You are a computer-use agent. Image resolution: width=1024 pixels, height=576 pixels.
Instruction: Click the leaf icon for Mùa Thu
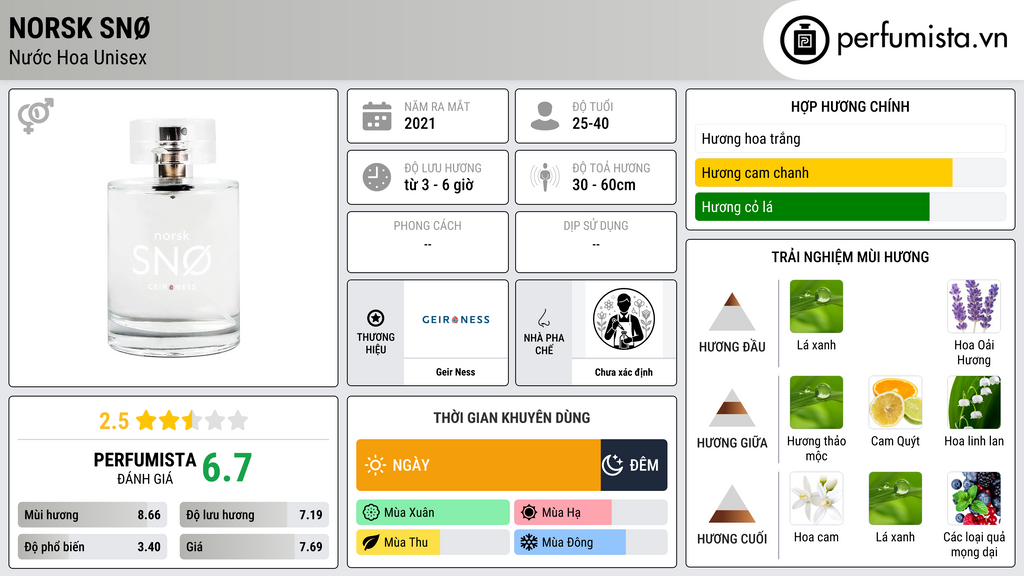click(x=371, y=542)
